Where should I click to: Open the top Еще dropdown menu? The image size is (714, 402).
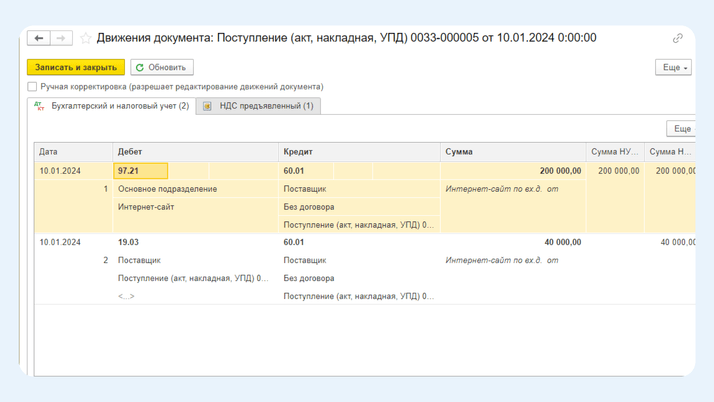[x=673, y=67]
